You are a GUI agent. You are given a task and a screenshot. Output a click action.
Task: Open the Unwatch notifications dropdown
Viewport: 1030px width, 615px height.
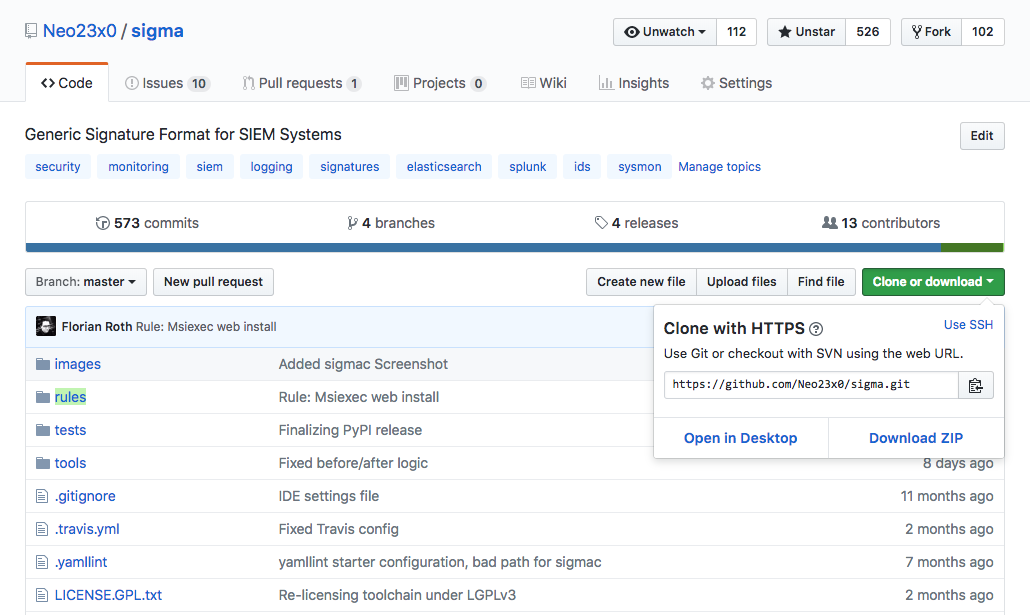pyautogui.click(x=664, y=32)
